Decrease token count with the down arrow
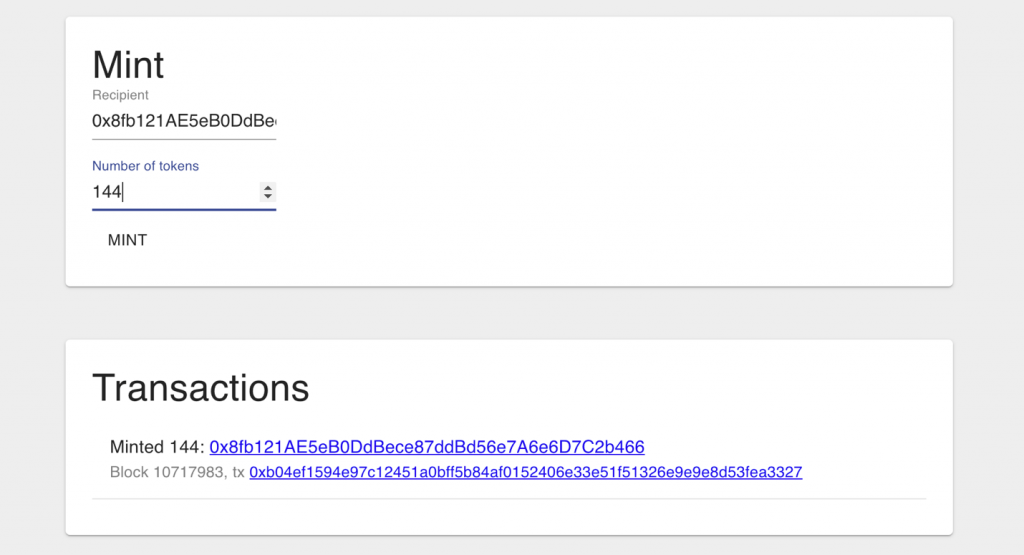 tap(268, 196)
